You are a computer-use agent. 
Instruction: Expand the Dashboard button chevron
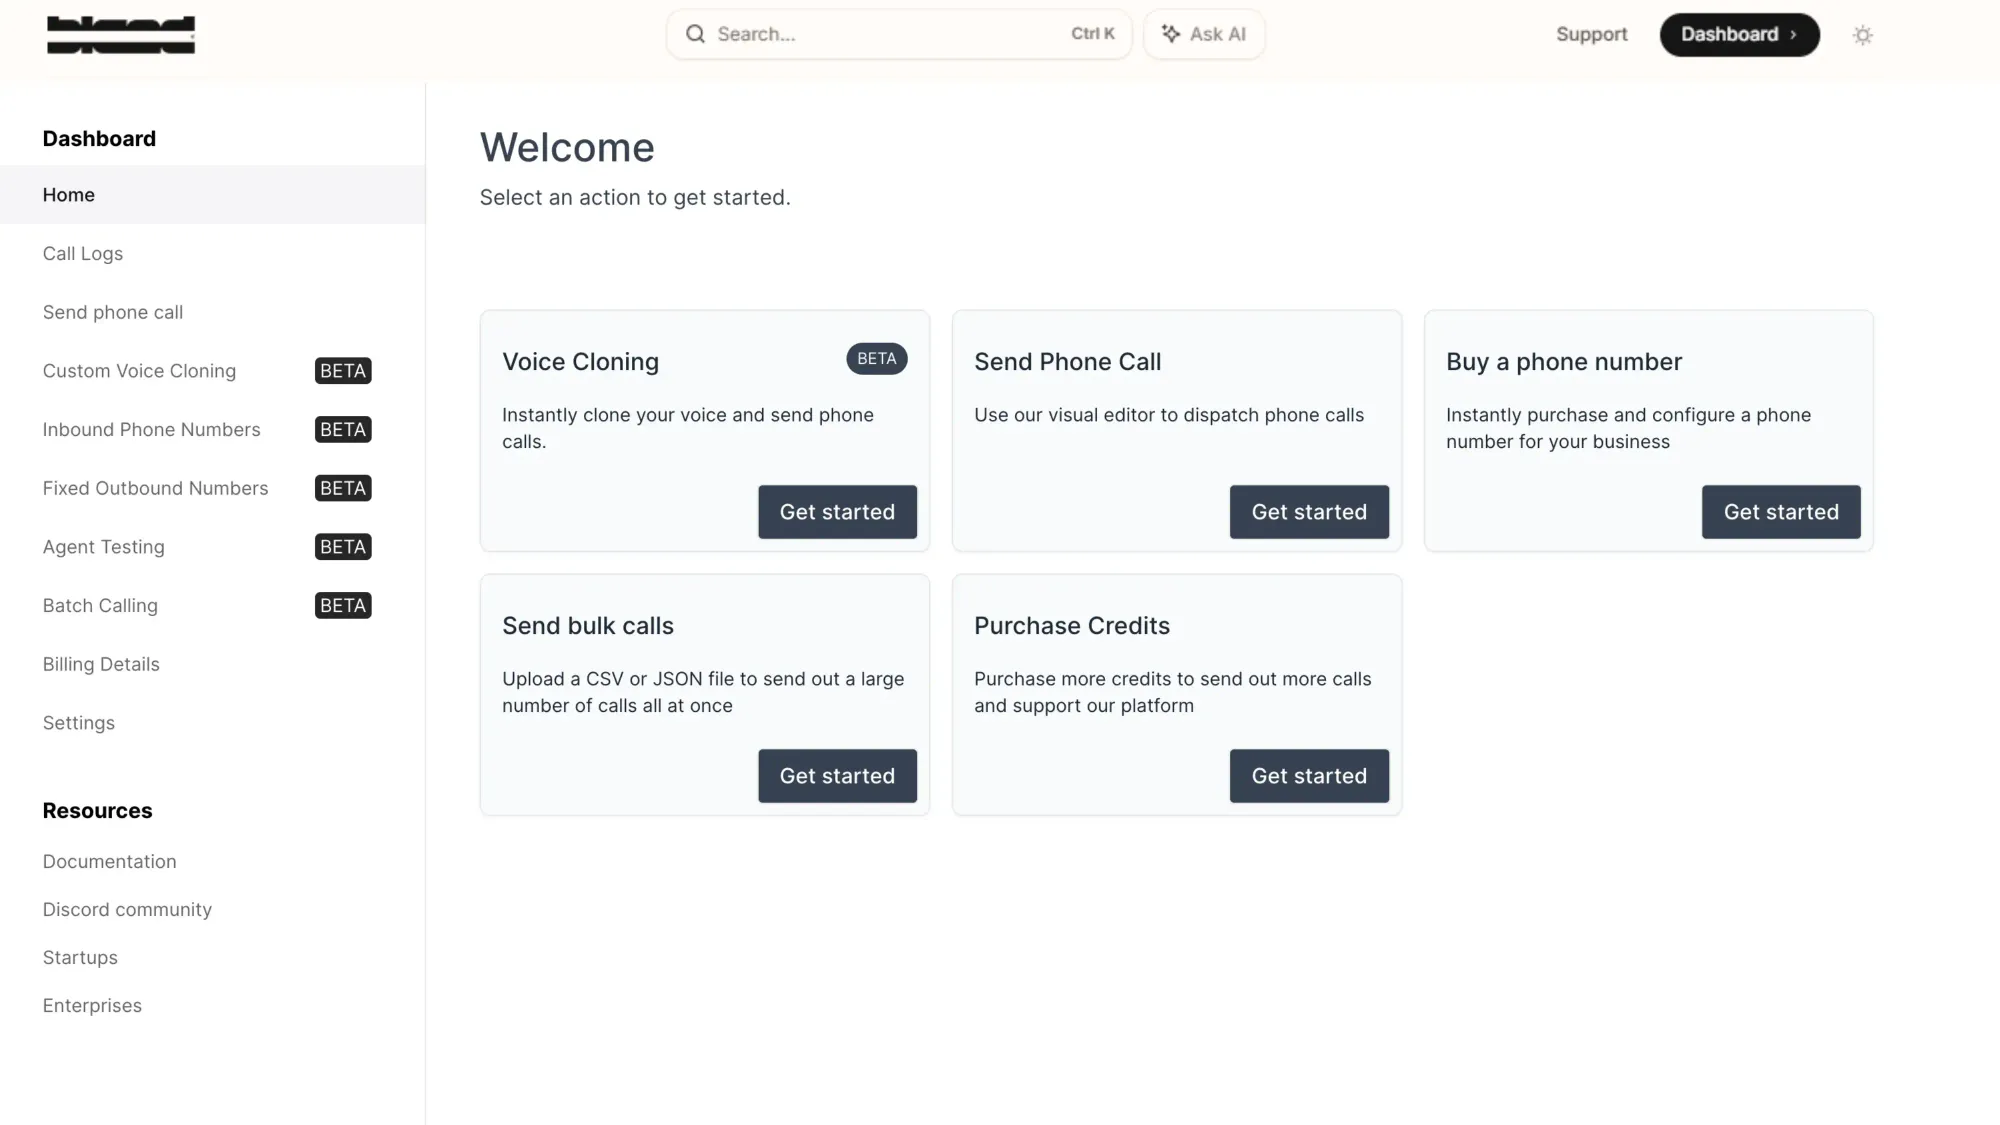[1793, 34]
